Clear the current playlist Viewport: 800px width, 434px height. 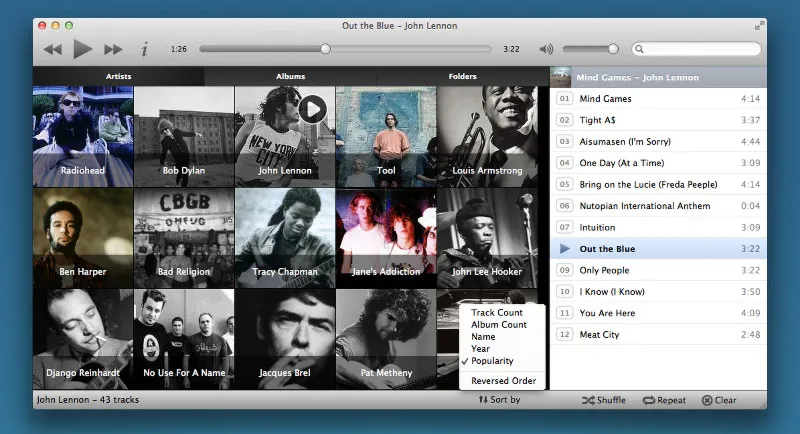point(719,400)
